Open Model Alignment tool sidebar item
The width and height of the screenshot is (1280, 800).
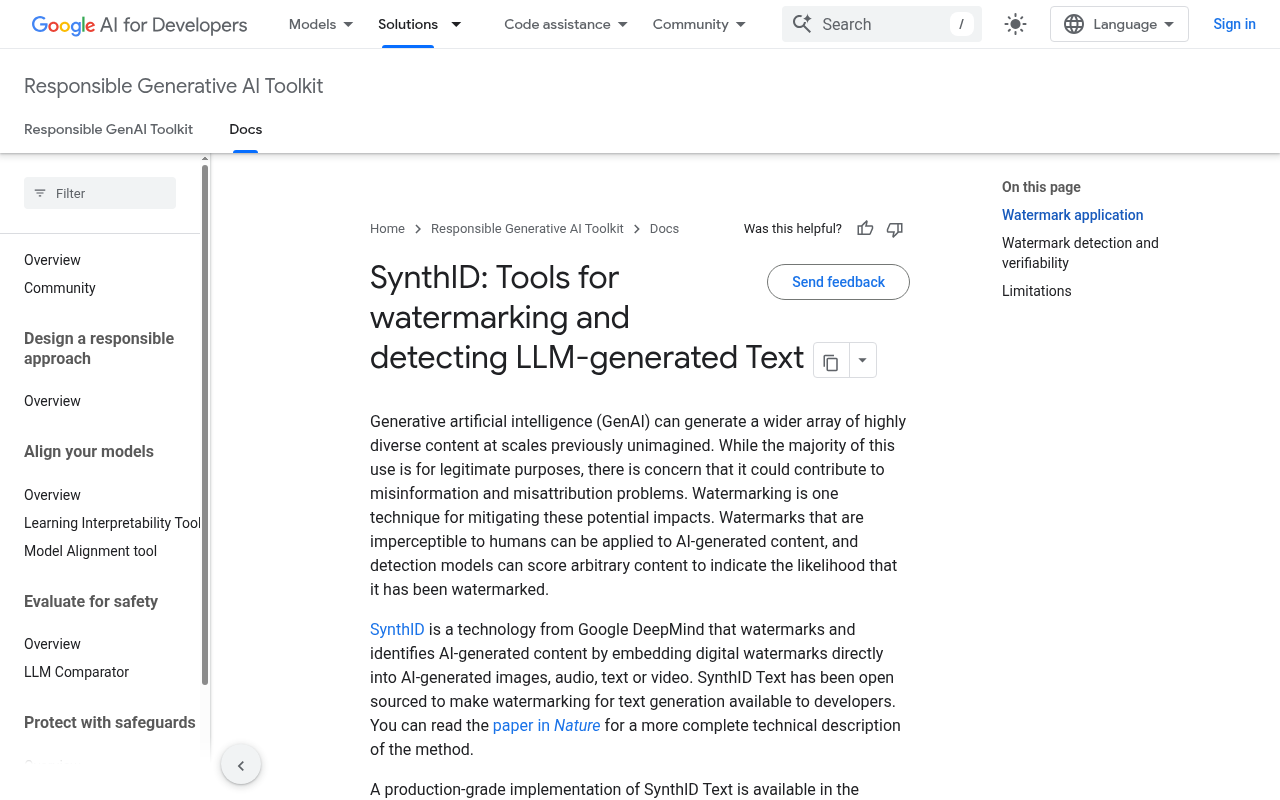[x=90, y=551]
